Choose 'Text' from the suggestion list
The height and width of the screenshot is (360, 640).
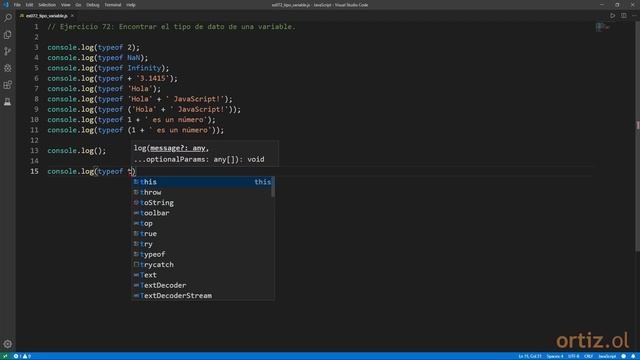[202, 275]
